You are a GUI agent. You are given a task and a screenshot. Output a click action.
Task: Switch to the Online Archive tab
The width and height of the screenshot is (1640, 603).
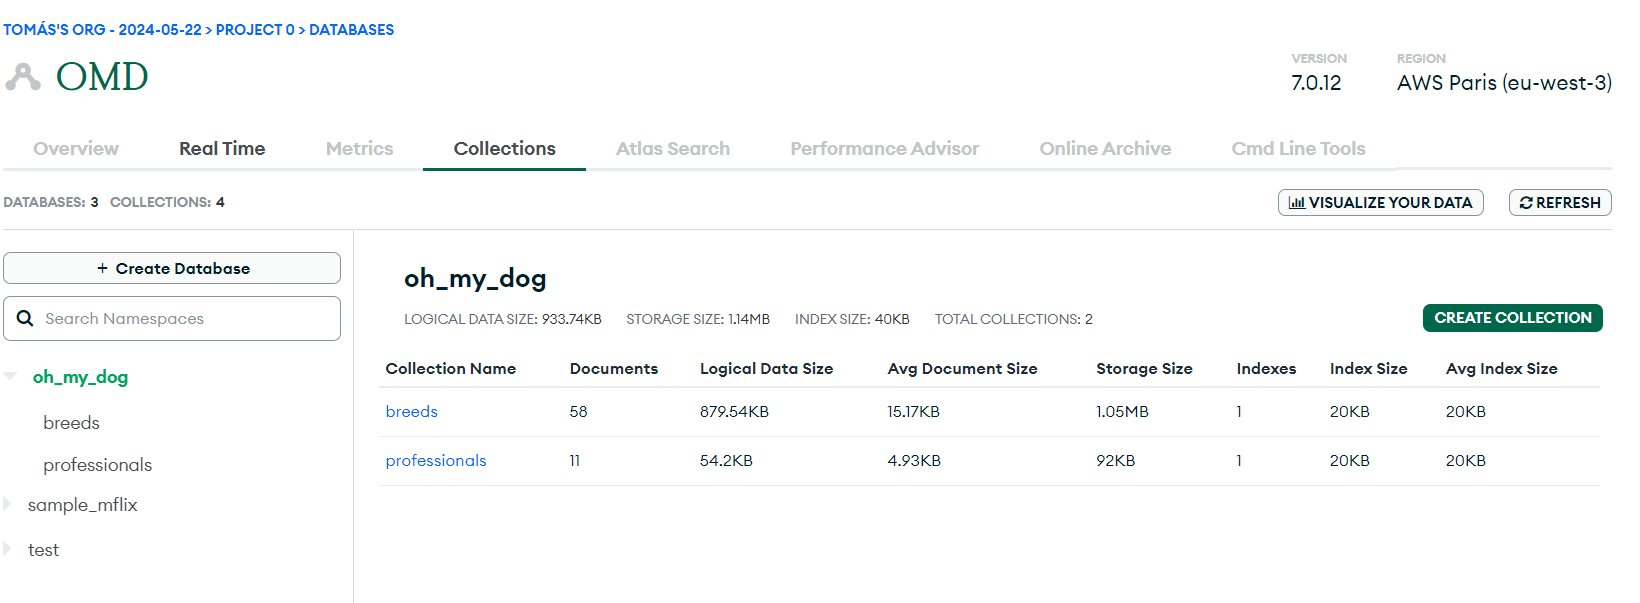(x=1105, y=148)
